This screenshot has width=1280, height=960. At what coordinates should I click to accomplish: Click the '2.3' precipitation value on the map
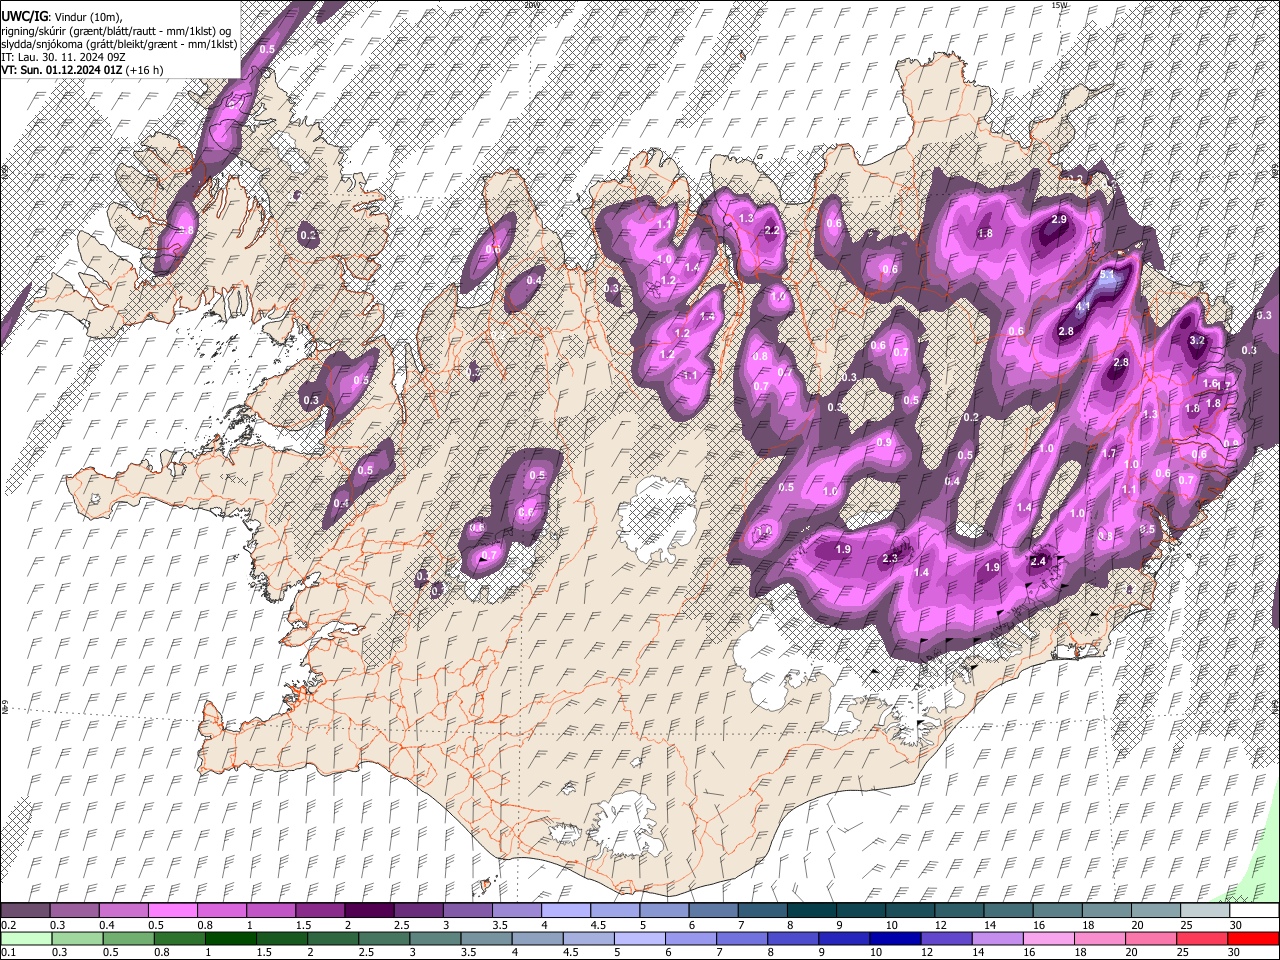[x=890, y=559]
